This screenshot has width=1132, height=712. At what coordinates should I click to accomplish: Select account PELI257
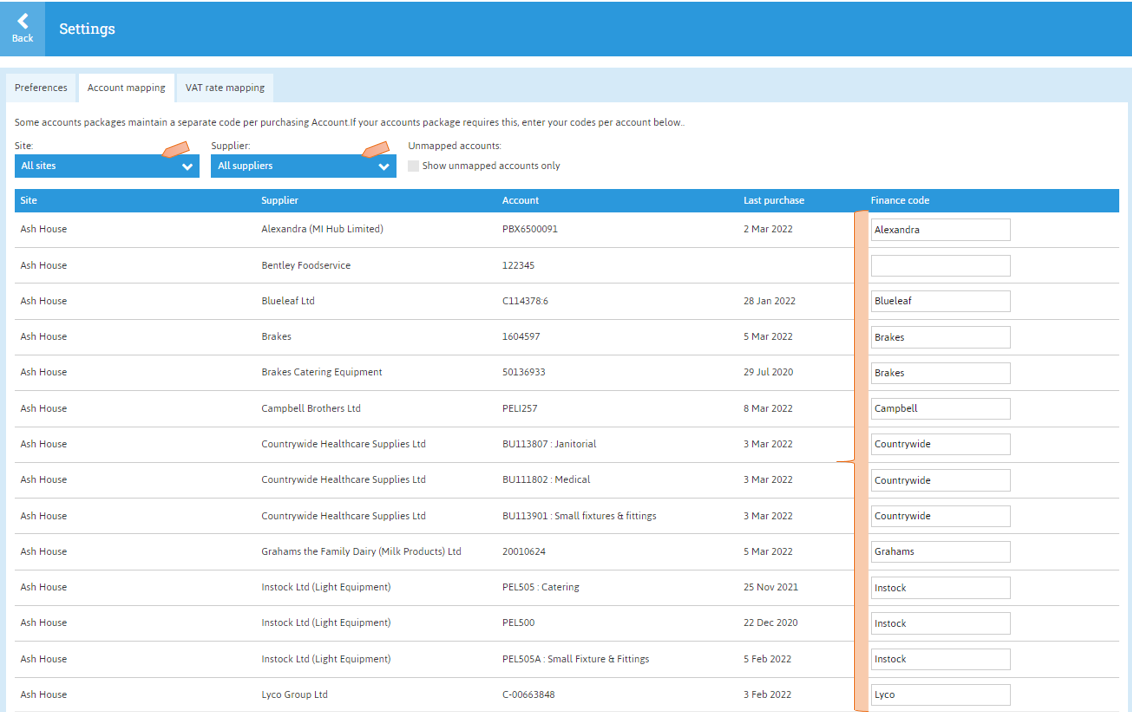pyautogui.click(x=520, y=408)
